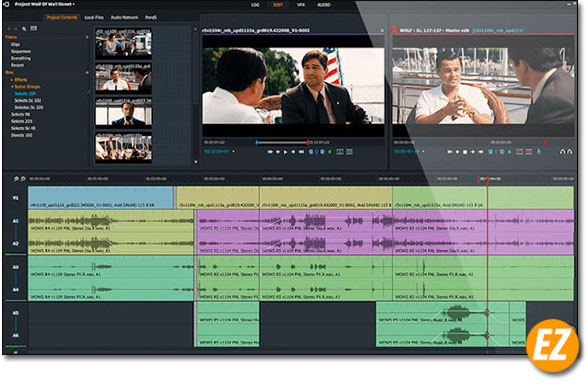Open the Project Wolf Of Wall Street dropdown

(45, 4)
